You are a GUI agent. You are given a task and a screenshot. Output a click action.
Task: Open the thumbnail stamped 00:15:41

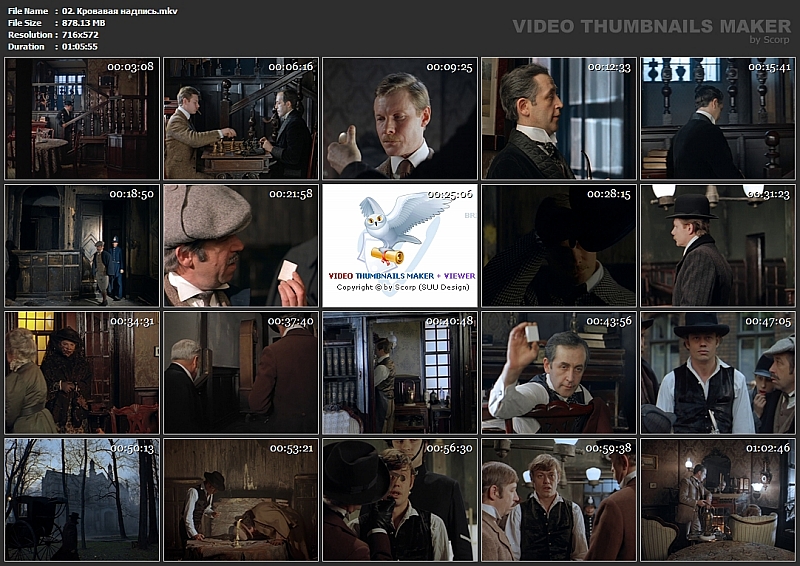point(718,118)
